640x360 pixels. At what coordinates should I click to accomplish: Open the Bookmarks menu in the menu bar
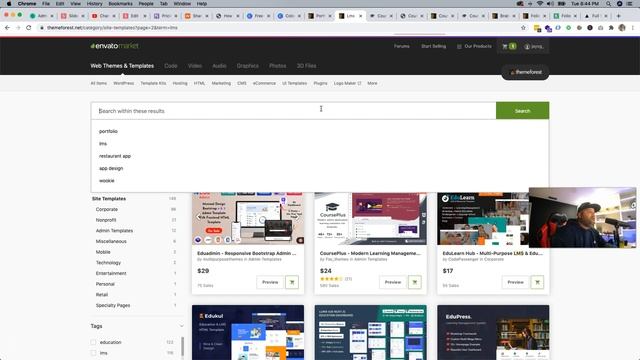pyautogui.click(x=120, y=4)
